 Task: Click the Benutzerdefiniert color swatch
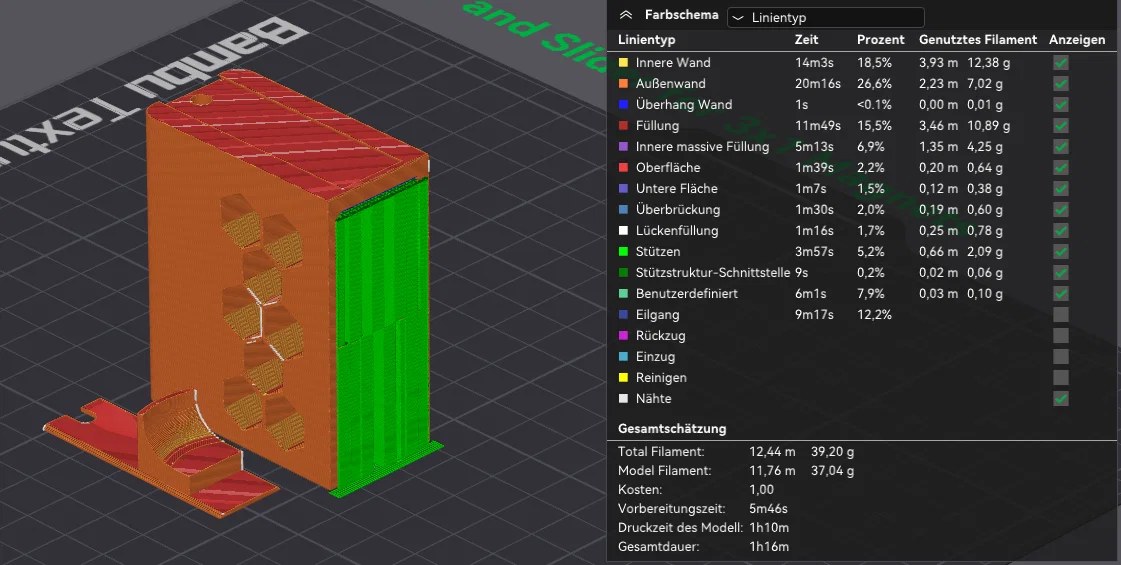tap(623, 293)
